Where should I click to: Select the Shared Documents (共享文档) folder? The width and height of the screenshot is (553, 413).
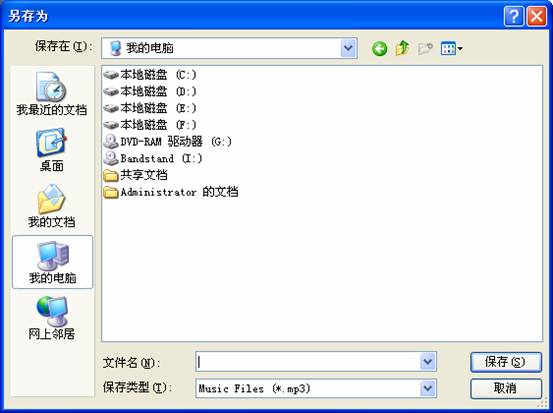pyautogui.click(x=135, y=175)
